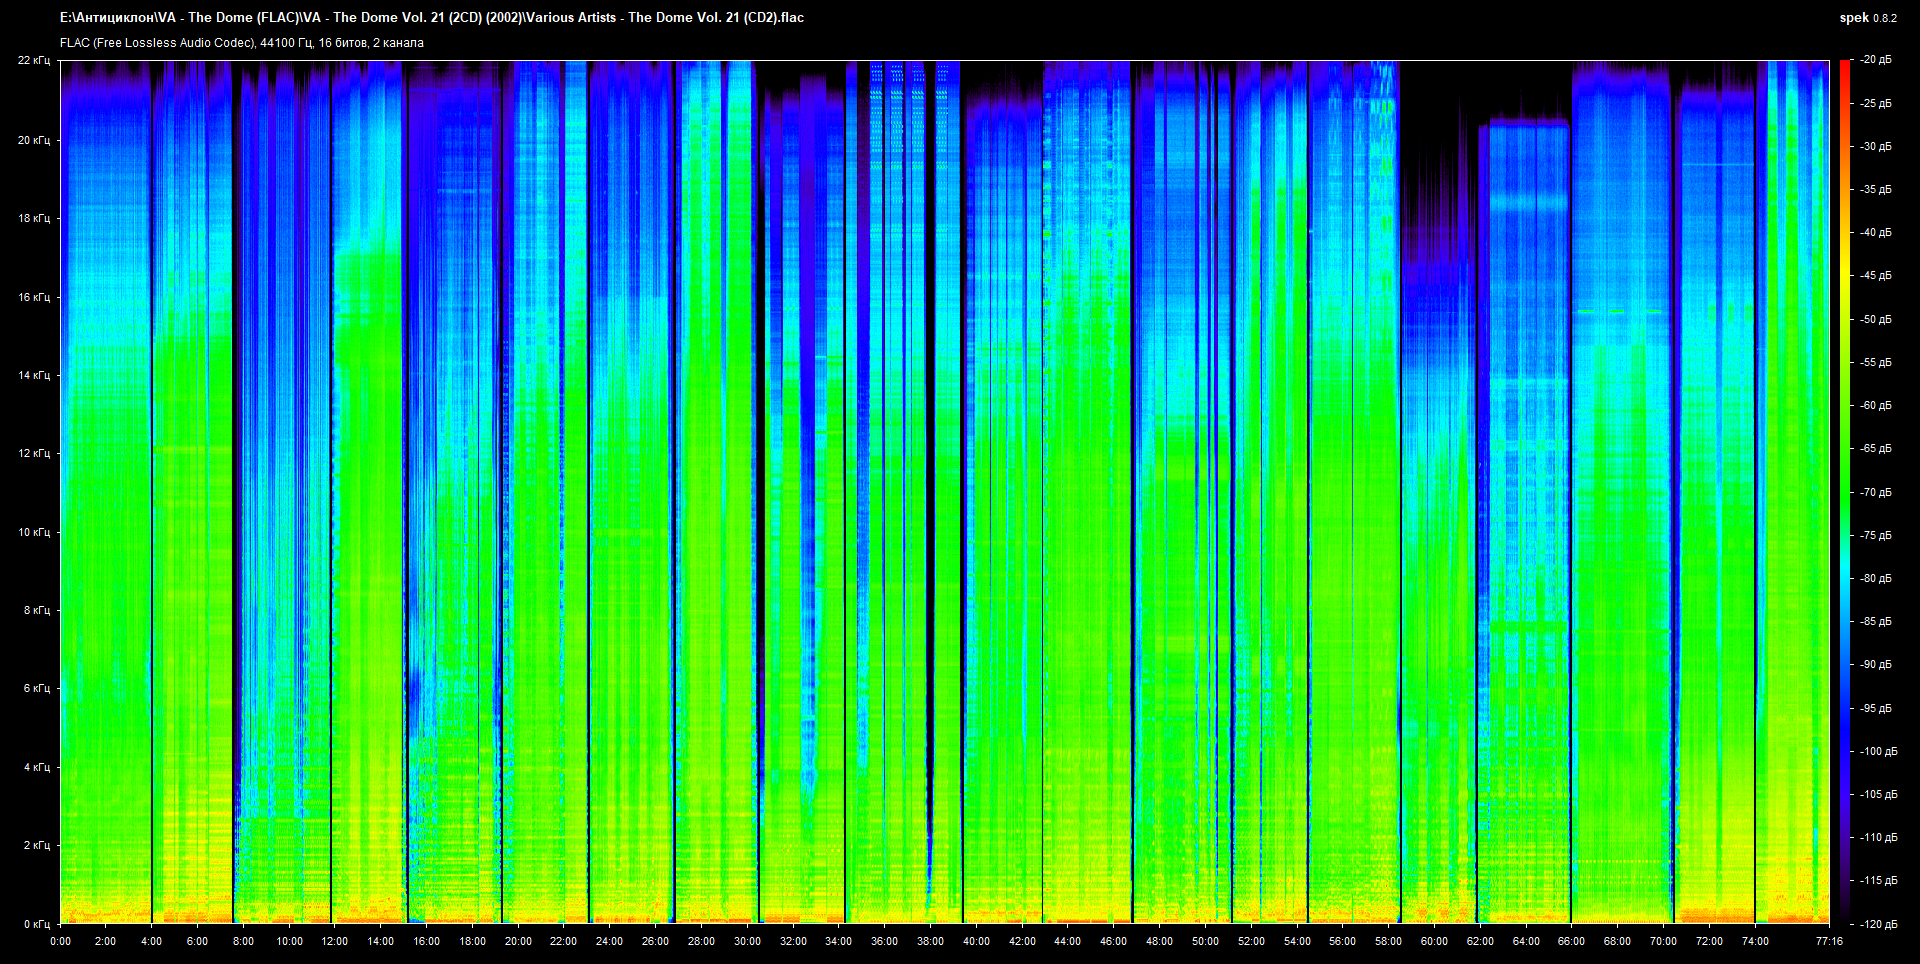Click the 10 kHz frequency axis label
1920x964 pixels.
pyautogui.click(x=33, y=532)
